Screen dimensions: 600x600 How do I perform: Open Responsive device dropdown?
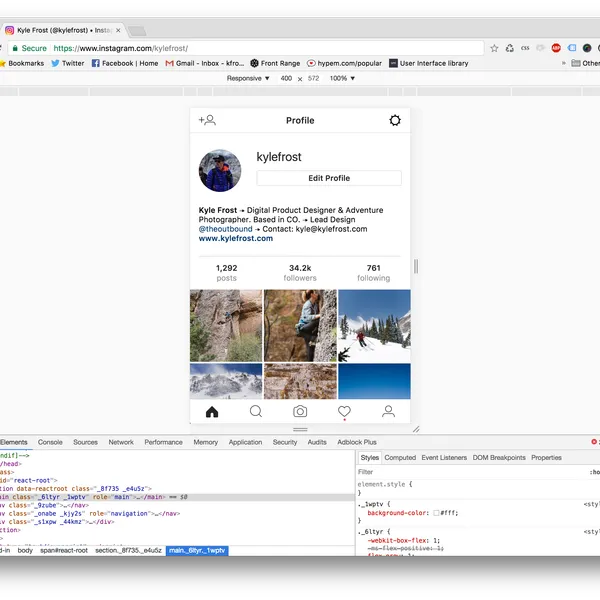pyautogui.click(x=248, y=78)
